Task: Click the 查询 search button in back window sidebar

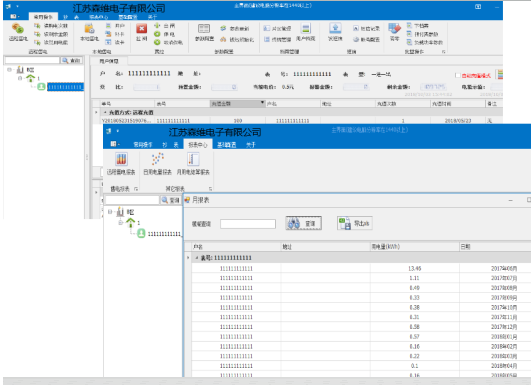Action: click(x=71, y=60)
